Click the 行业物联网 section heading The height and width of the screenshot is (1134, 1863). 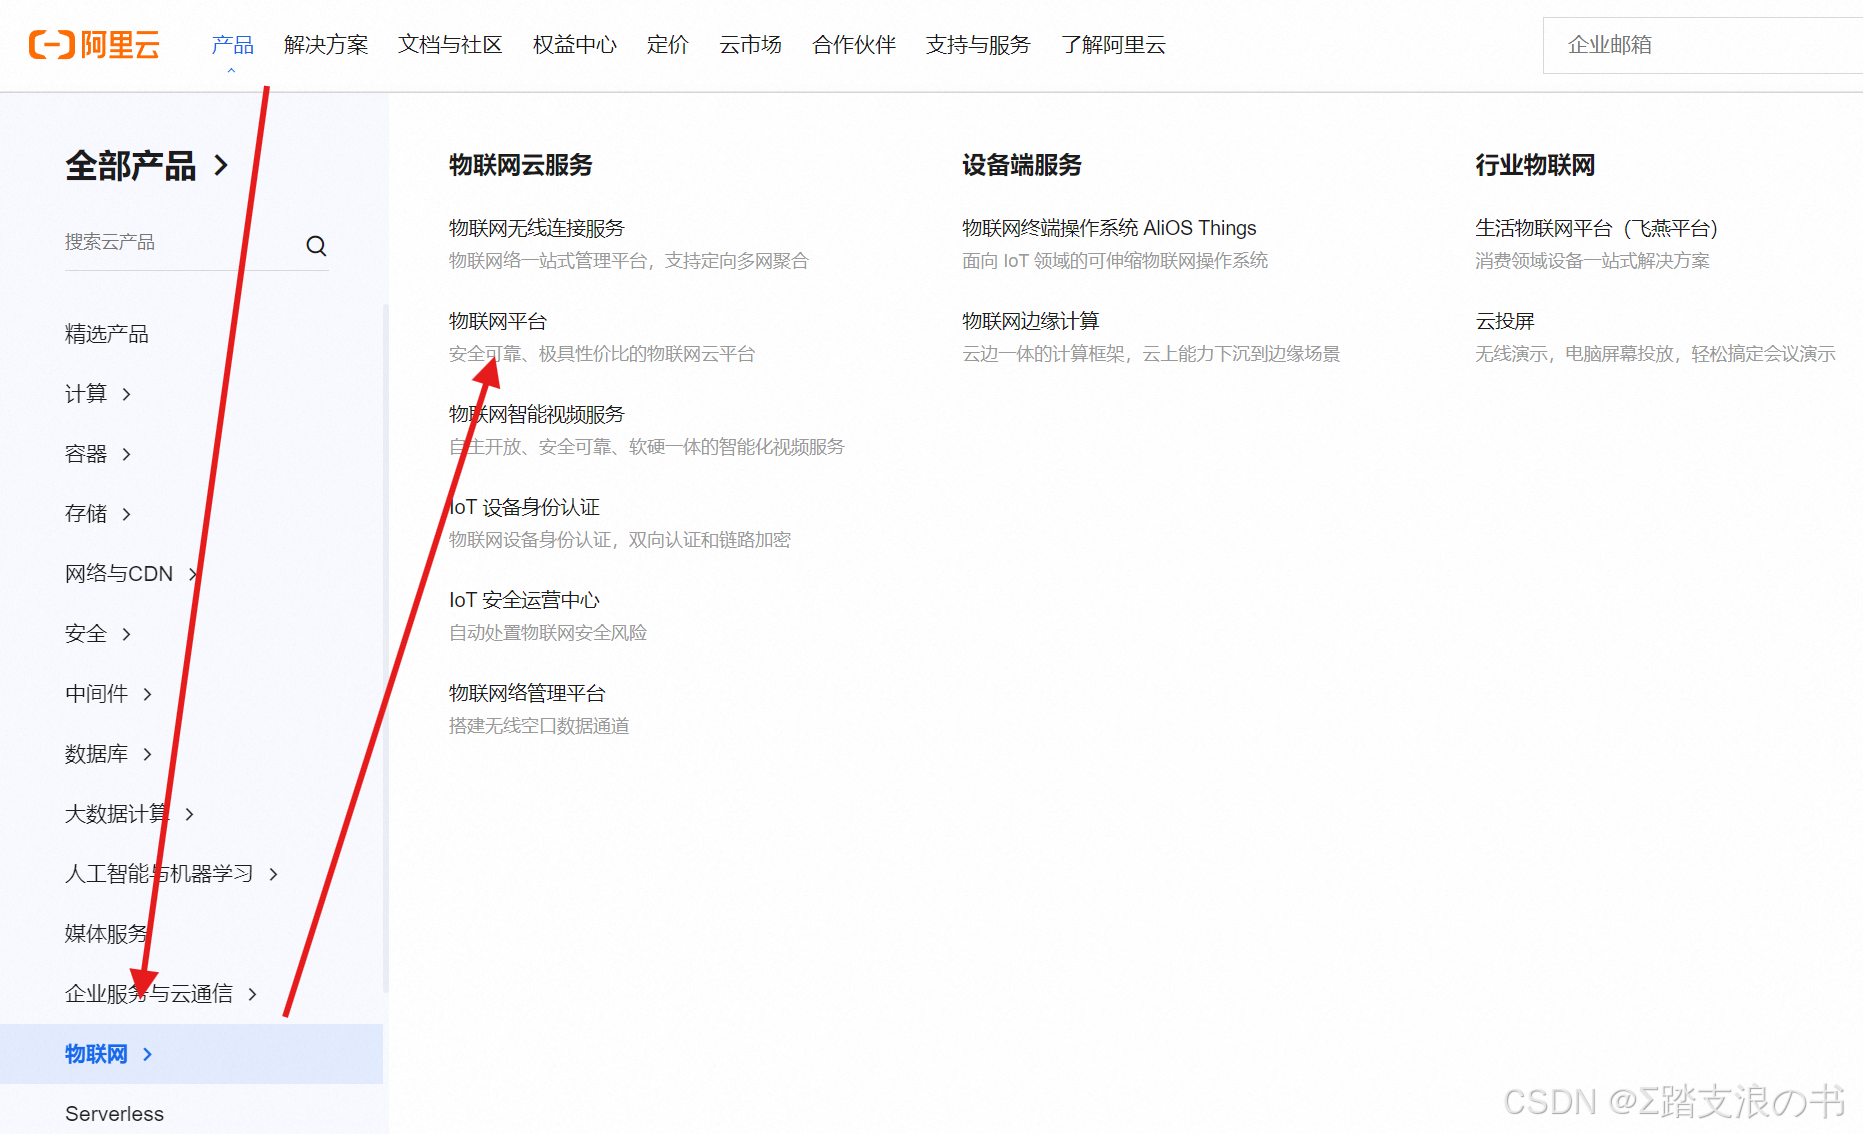[1535, 165]
